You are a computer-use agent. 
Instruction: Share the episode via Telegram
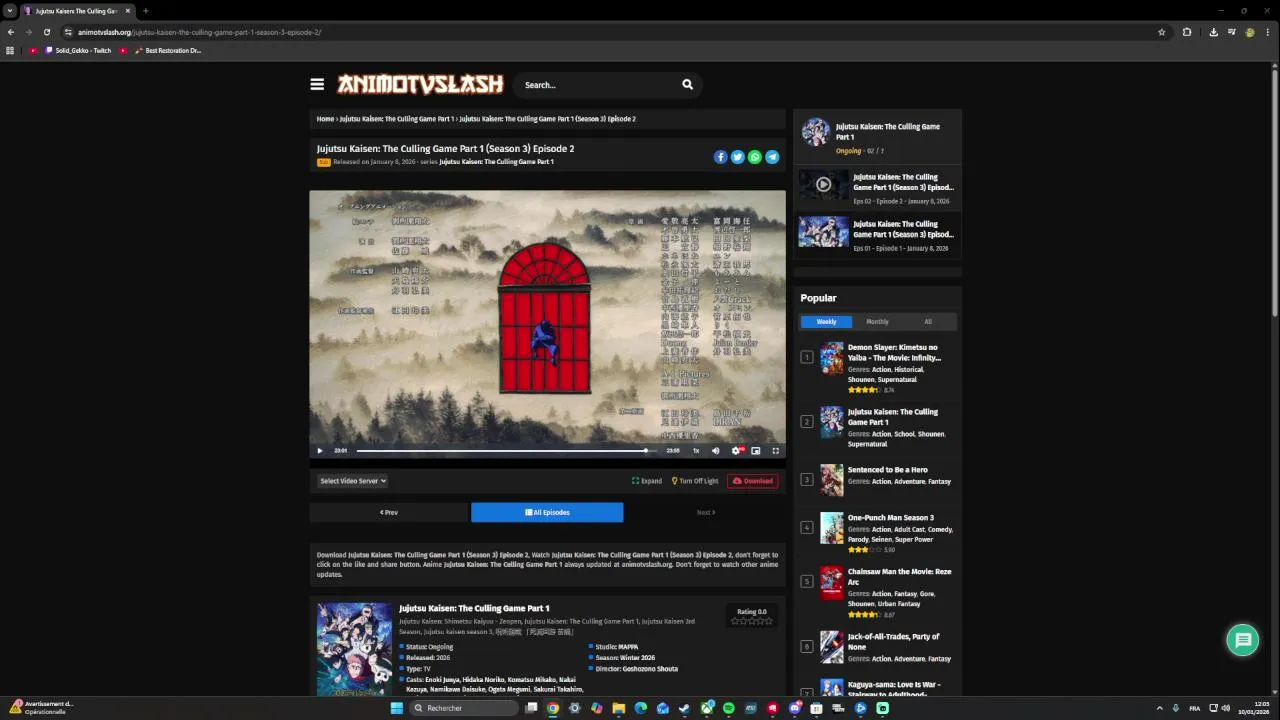pos(772,157)
